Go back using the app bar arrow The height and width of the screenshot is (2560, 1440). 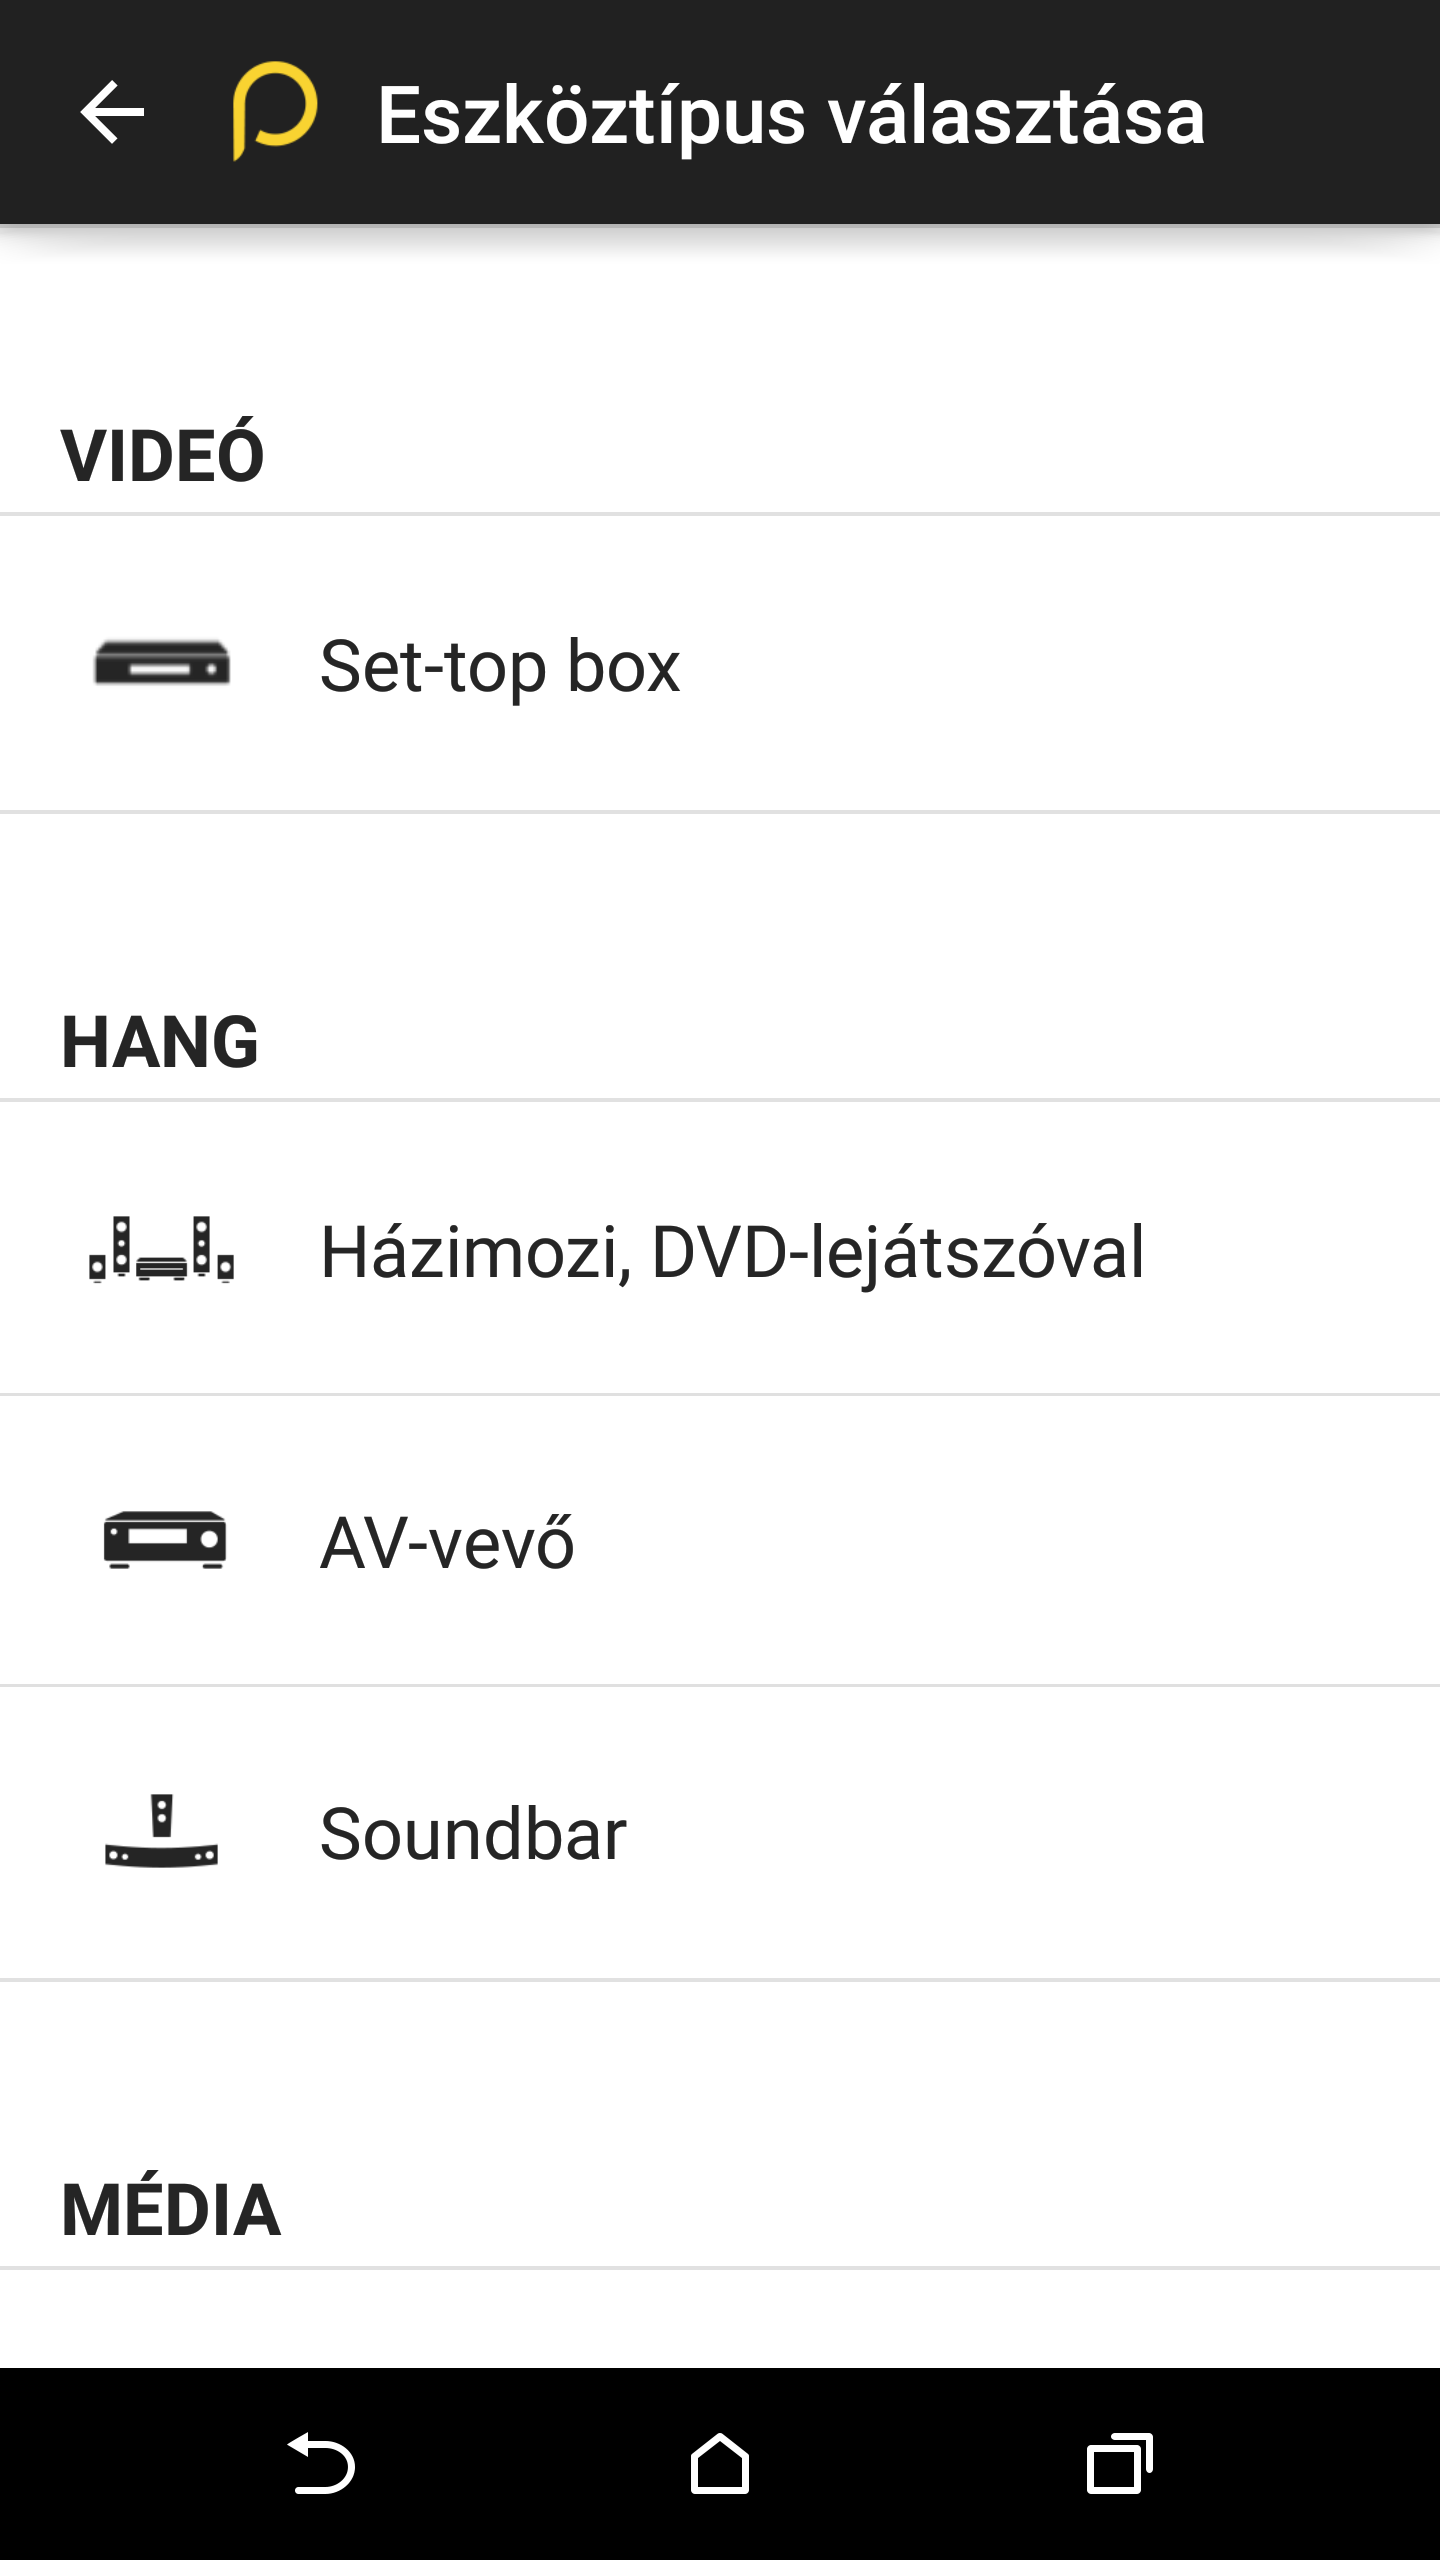(x=112, y=112)
